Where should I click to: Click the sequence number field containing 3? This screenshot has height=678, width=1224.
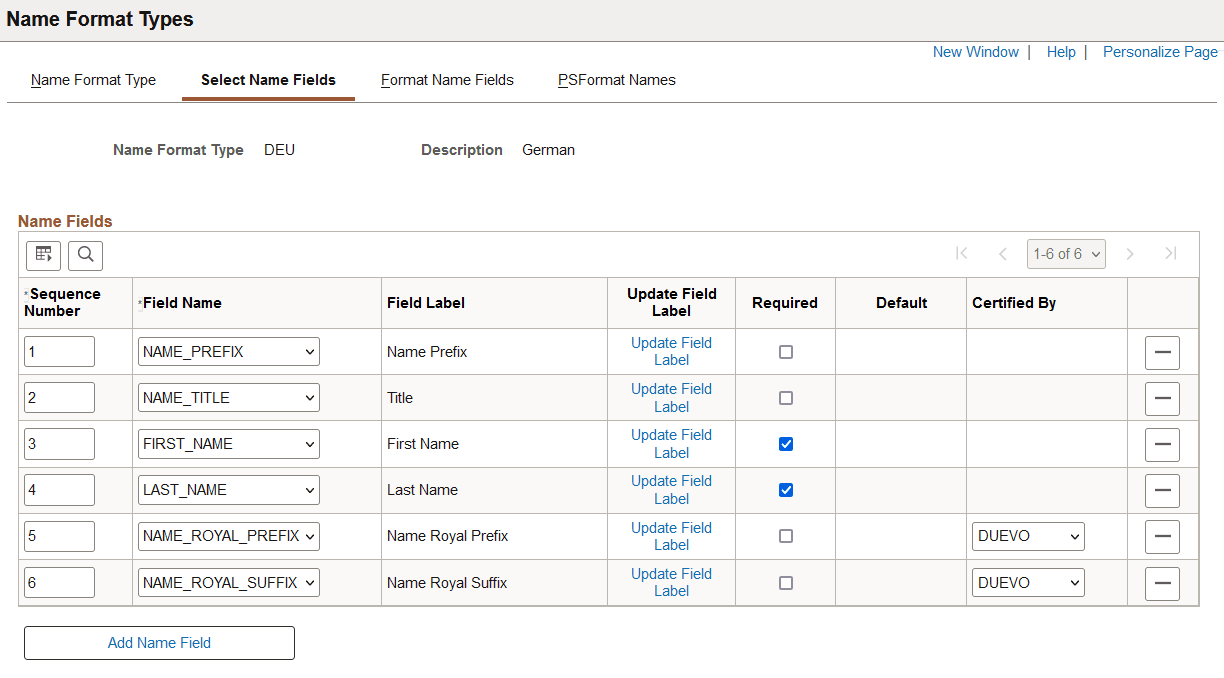[x=59, y=444]
